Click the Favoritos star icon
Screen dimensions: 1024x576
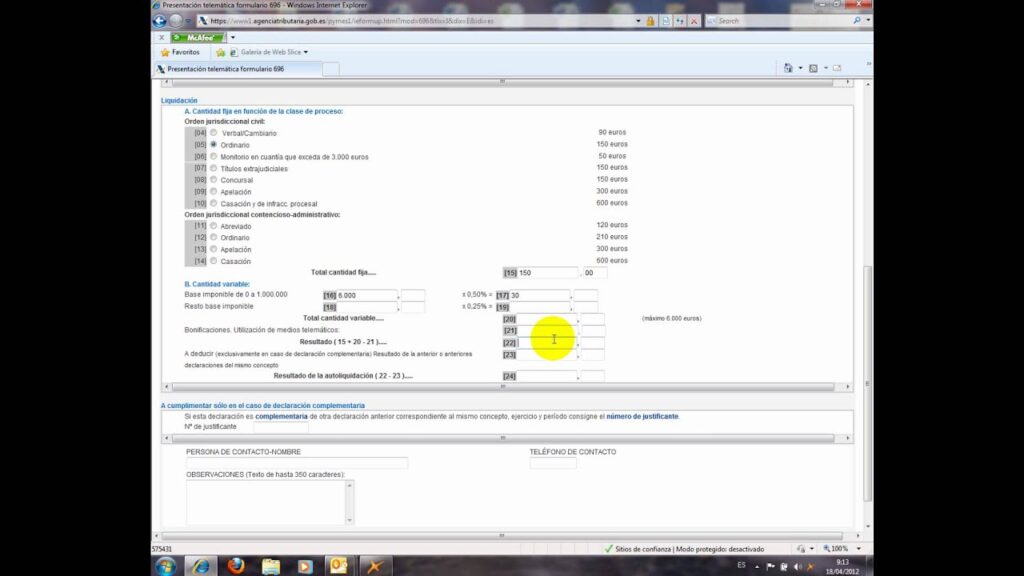(x=165, y=52)
